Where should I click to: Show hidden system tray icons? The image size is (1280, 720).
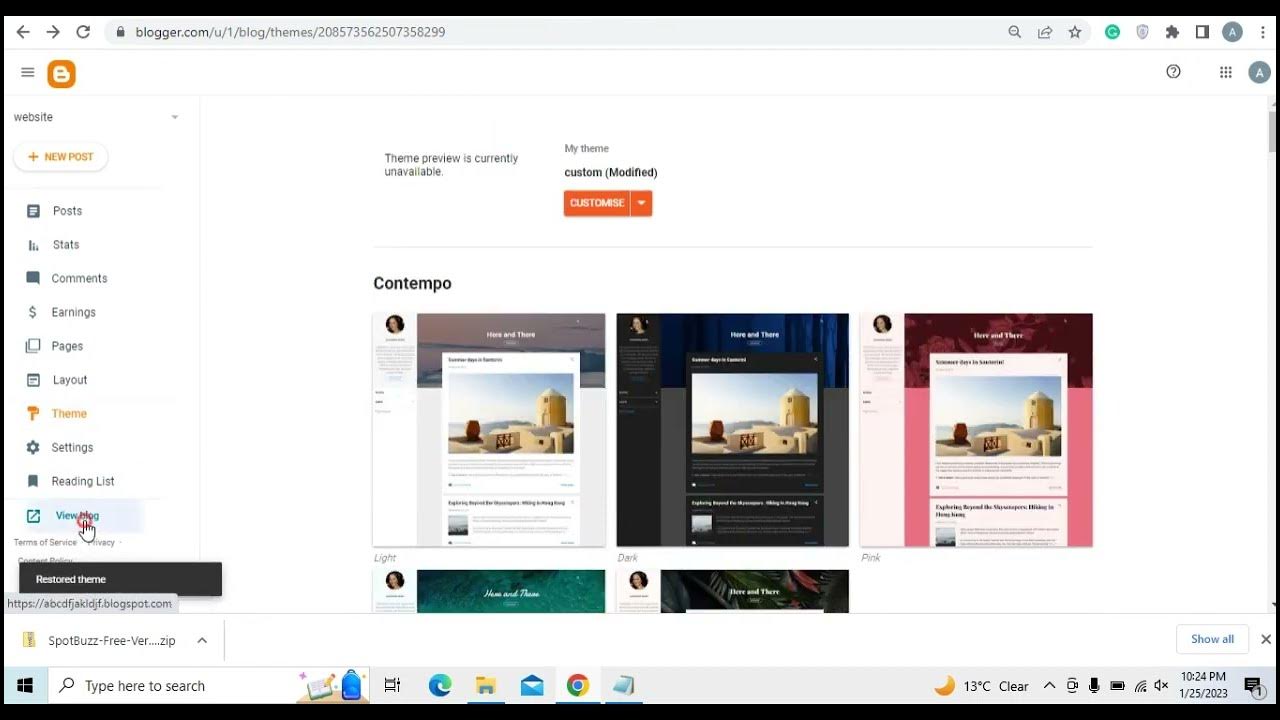1049,686
